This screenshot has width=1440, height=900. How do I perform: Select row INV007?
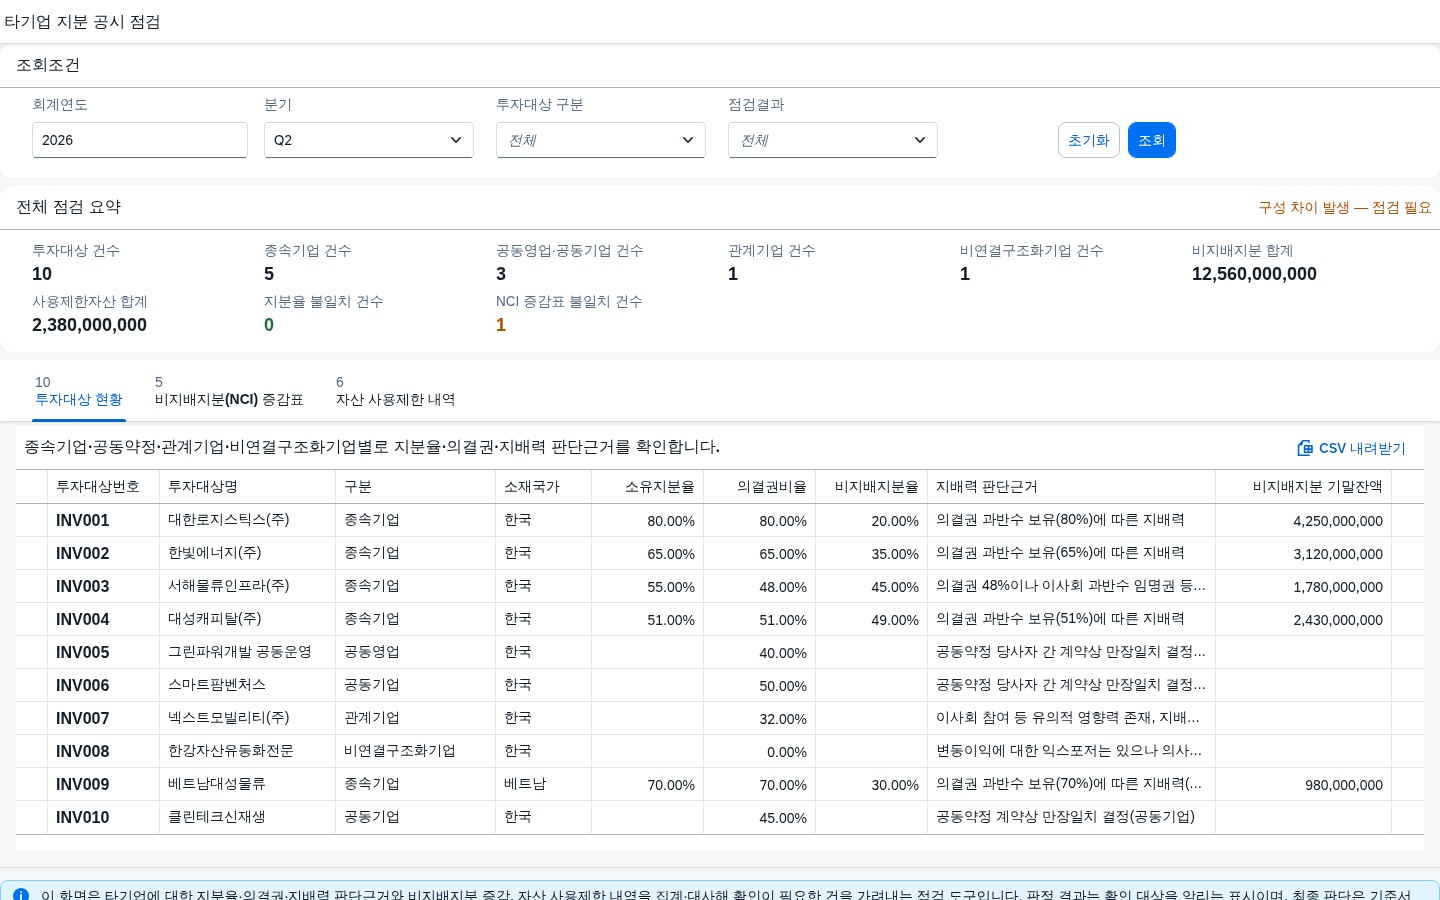[x=720, y=718]
